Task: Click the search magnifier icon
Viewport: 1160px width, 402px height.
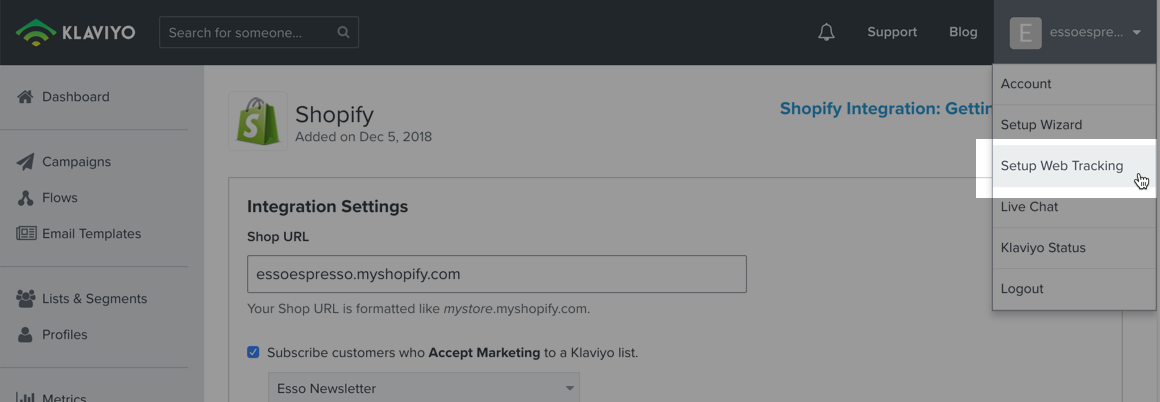Action: pos(343,33)
